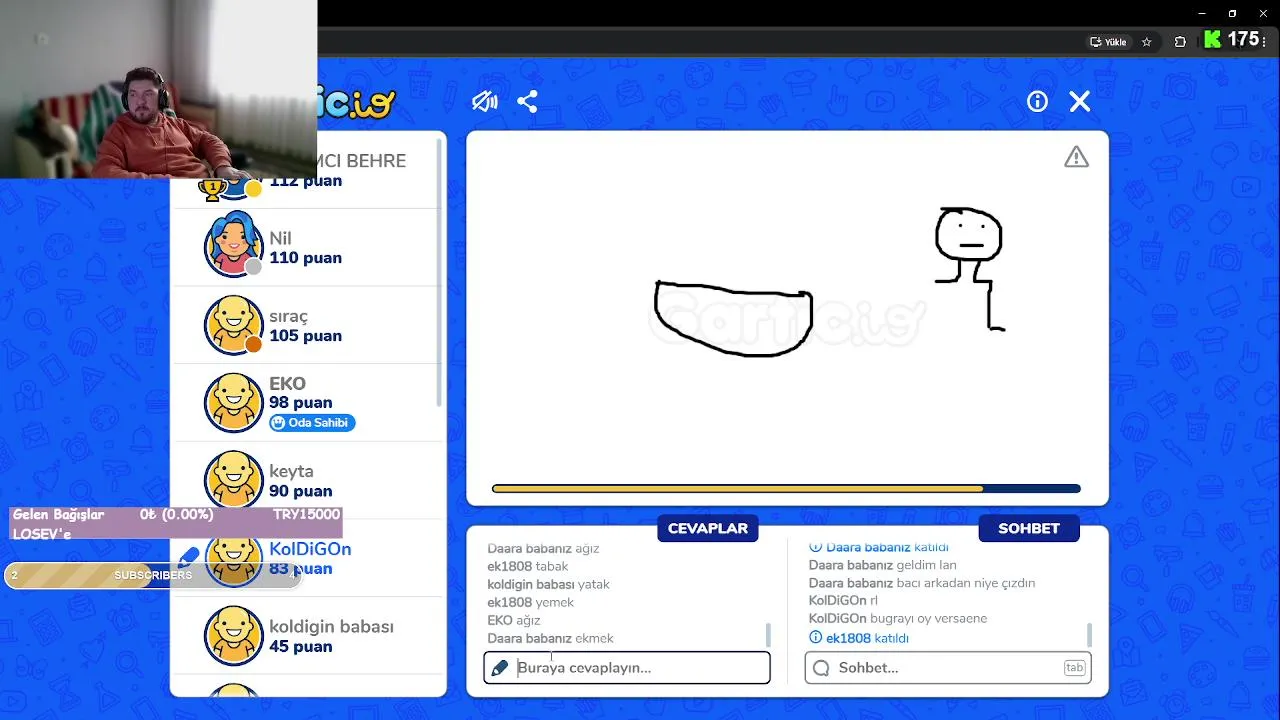Click the Yükle install button in address bar
Image resolution: width=1280 pixels, height=720 pixels.
click(1108, 42)
